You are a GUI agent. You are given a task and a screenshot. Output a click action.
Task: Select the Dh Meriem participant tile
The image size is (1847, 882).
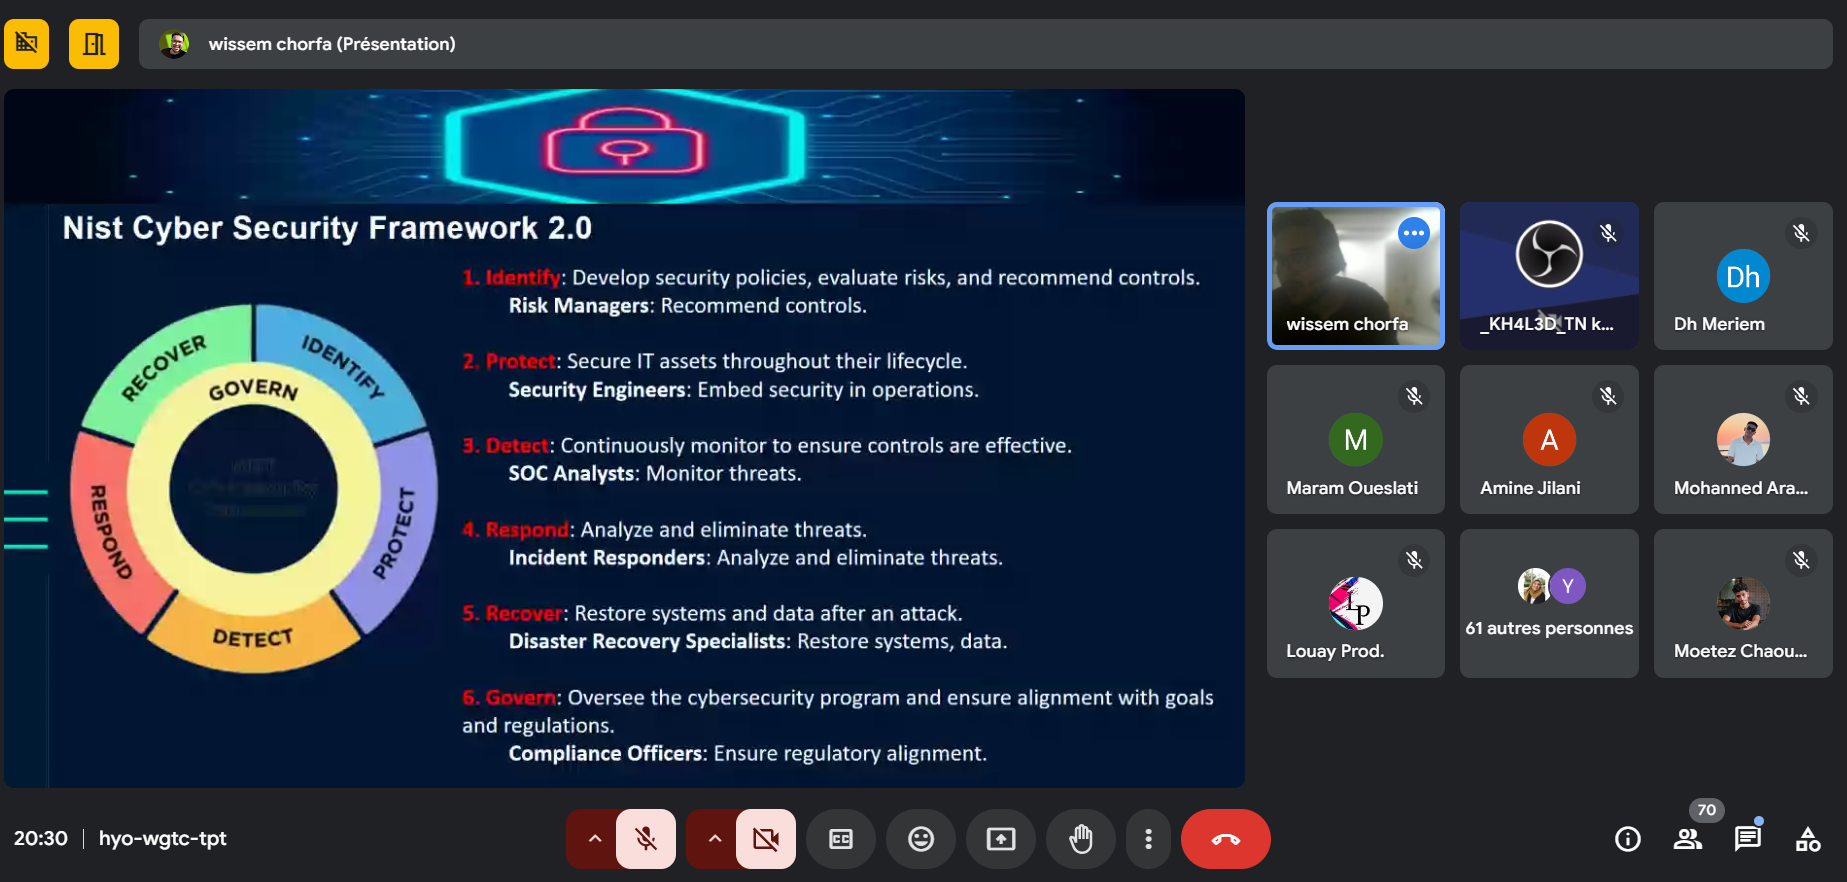pos(1743,276)
